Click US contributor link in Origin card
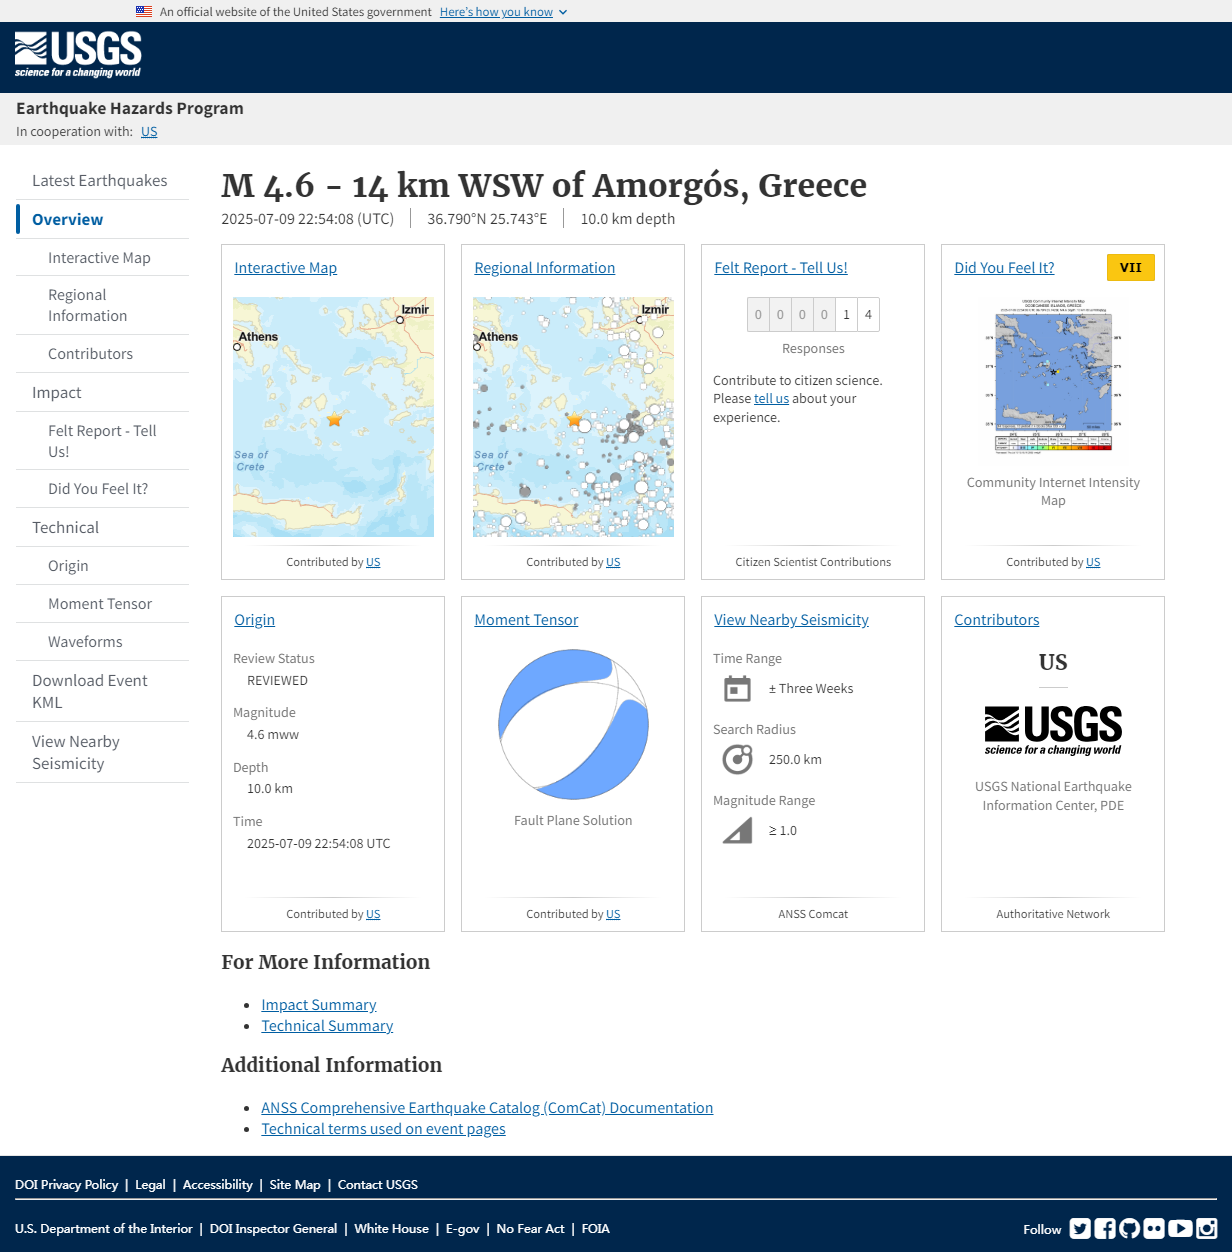This screenshot has height=1252, width=1232. coord(373,914)
